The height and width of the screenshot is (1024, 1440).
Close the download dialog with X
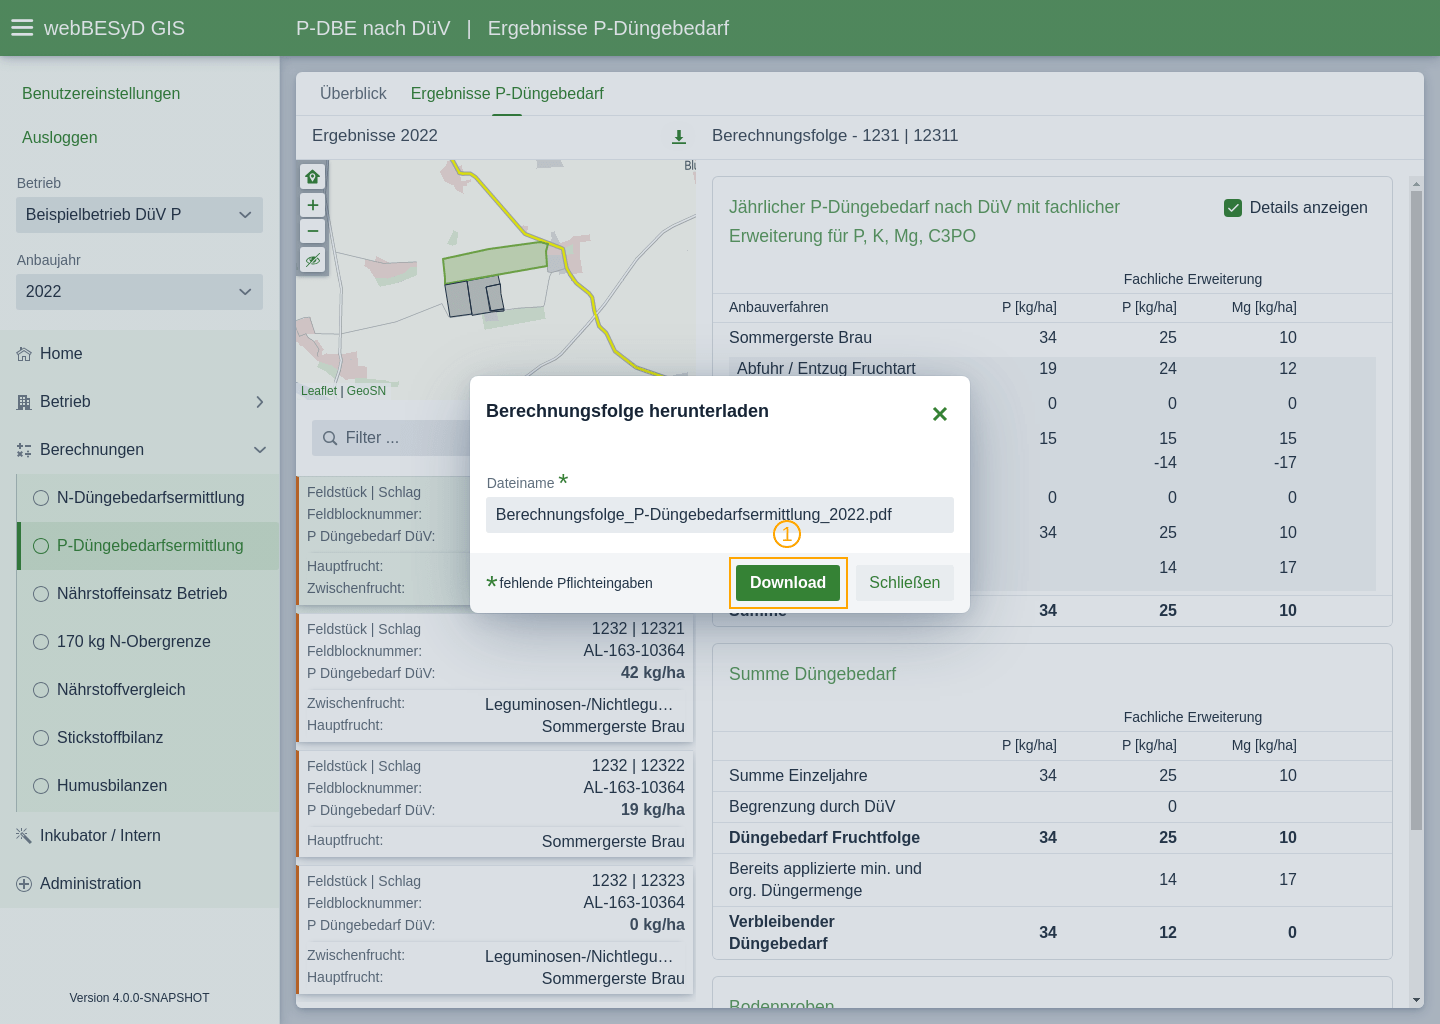(940, 414)
